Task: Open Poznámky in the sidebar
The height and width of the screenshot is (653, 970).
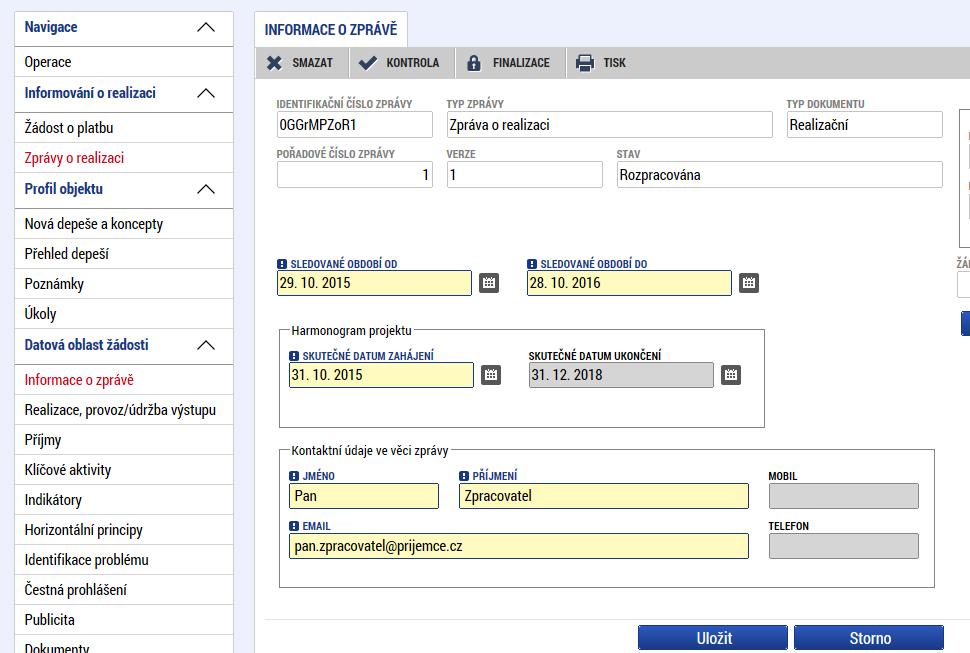Action: (x=124, y=284)
